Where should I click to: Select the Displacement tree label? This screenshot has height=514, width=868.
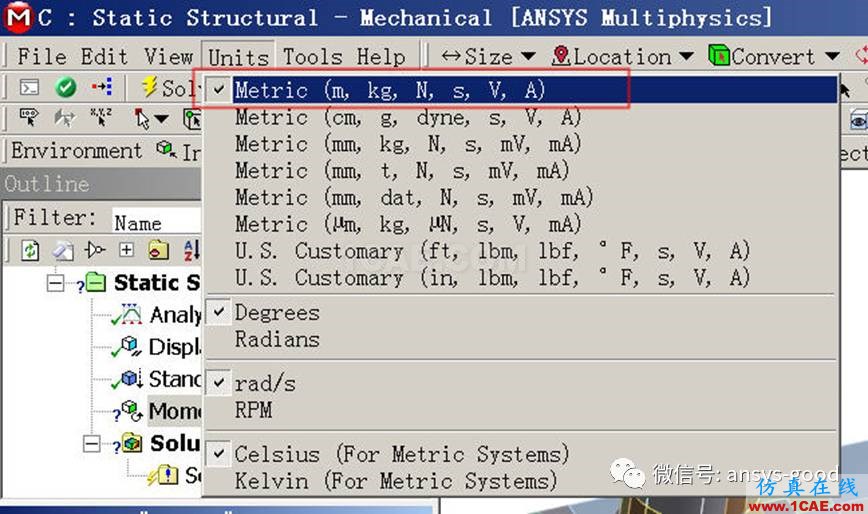pos(174,347)
